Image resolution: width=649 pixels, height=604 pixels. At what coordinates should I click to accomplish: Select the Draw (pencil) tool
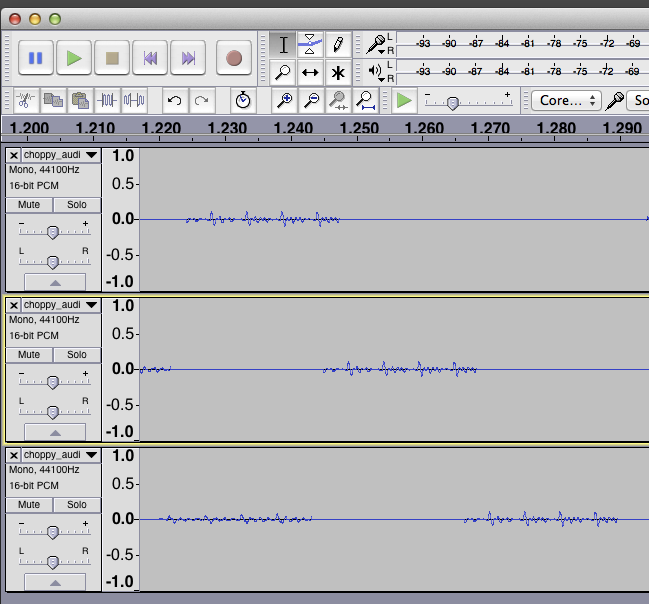point(338,44)
